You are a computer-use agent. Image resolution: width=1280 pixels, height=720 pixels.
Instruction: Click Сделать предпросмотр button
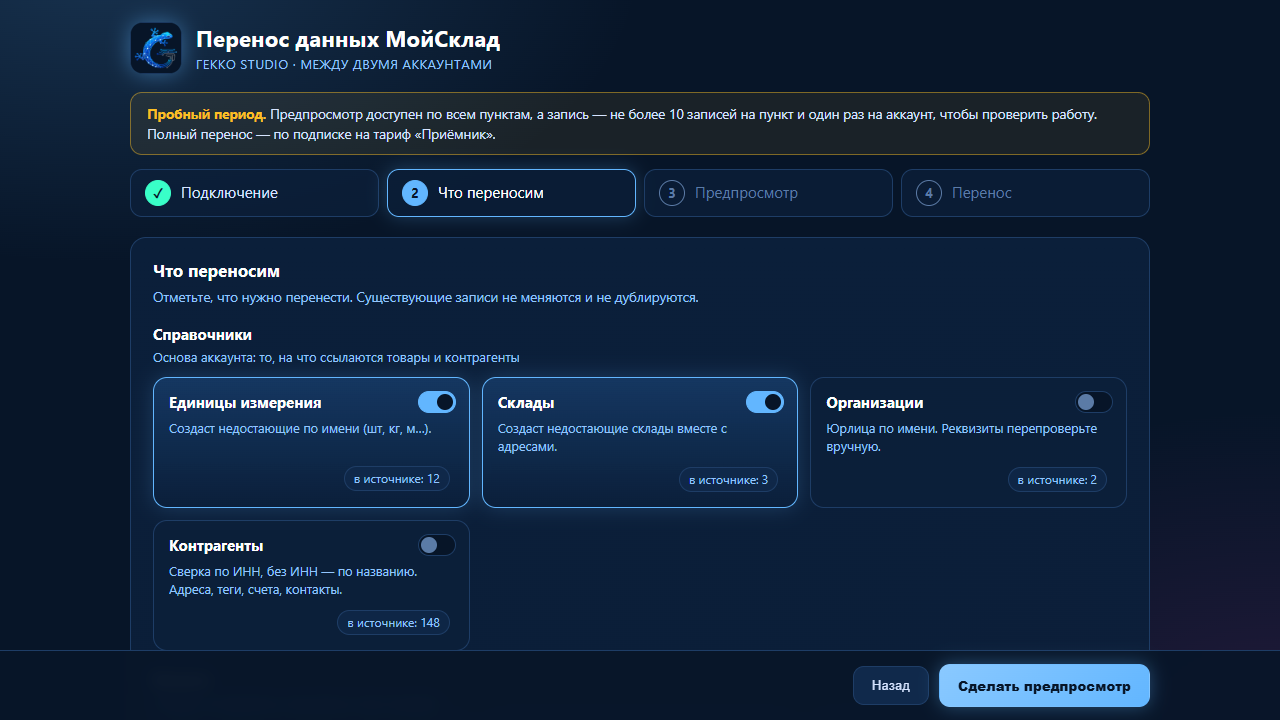1044,686
